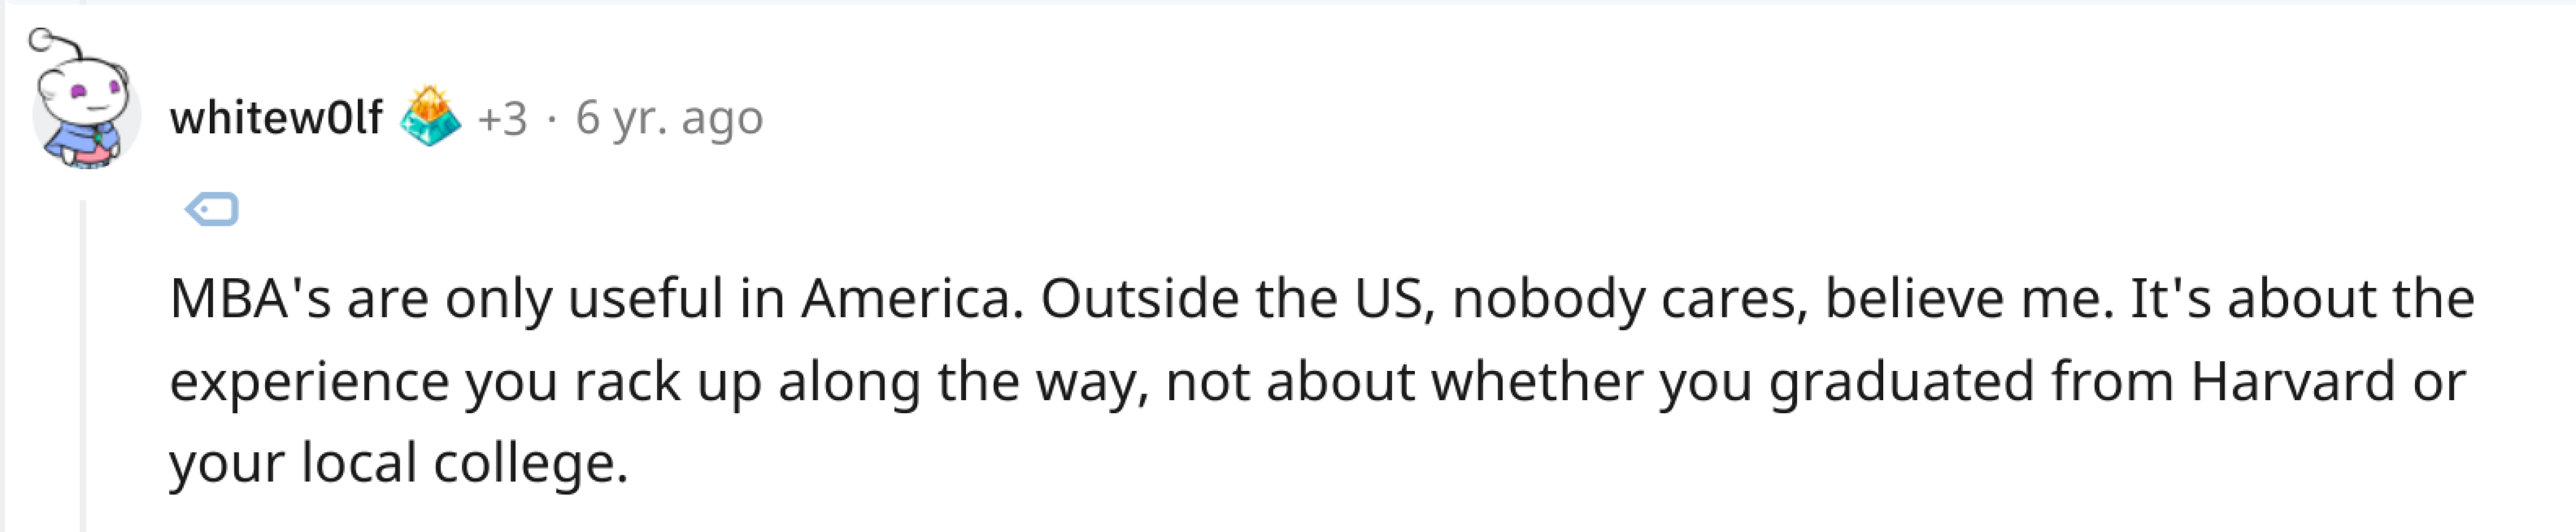Image resolution: width=2576 pixels, height=532 pixels.
Task: Click the +3 award count
Action: tap(502, 119)
